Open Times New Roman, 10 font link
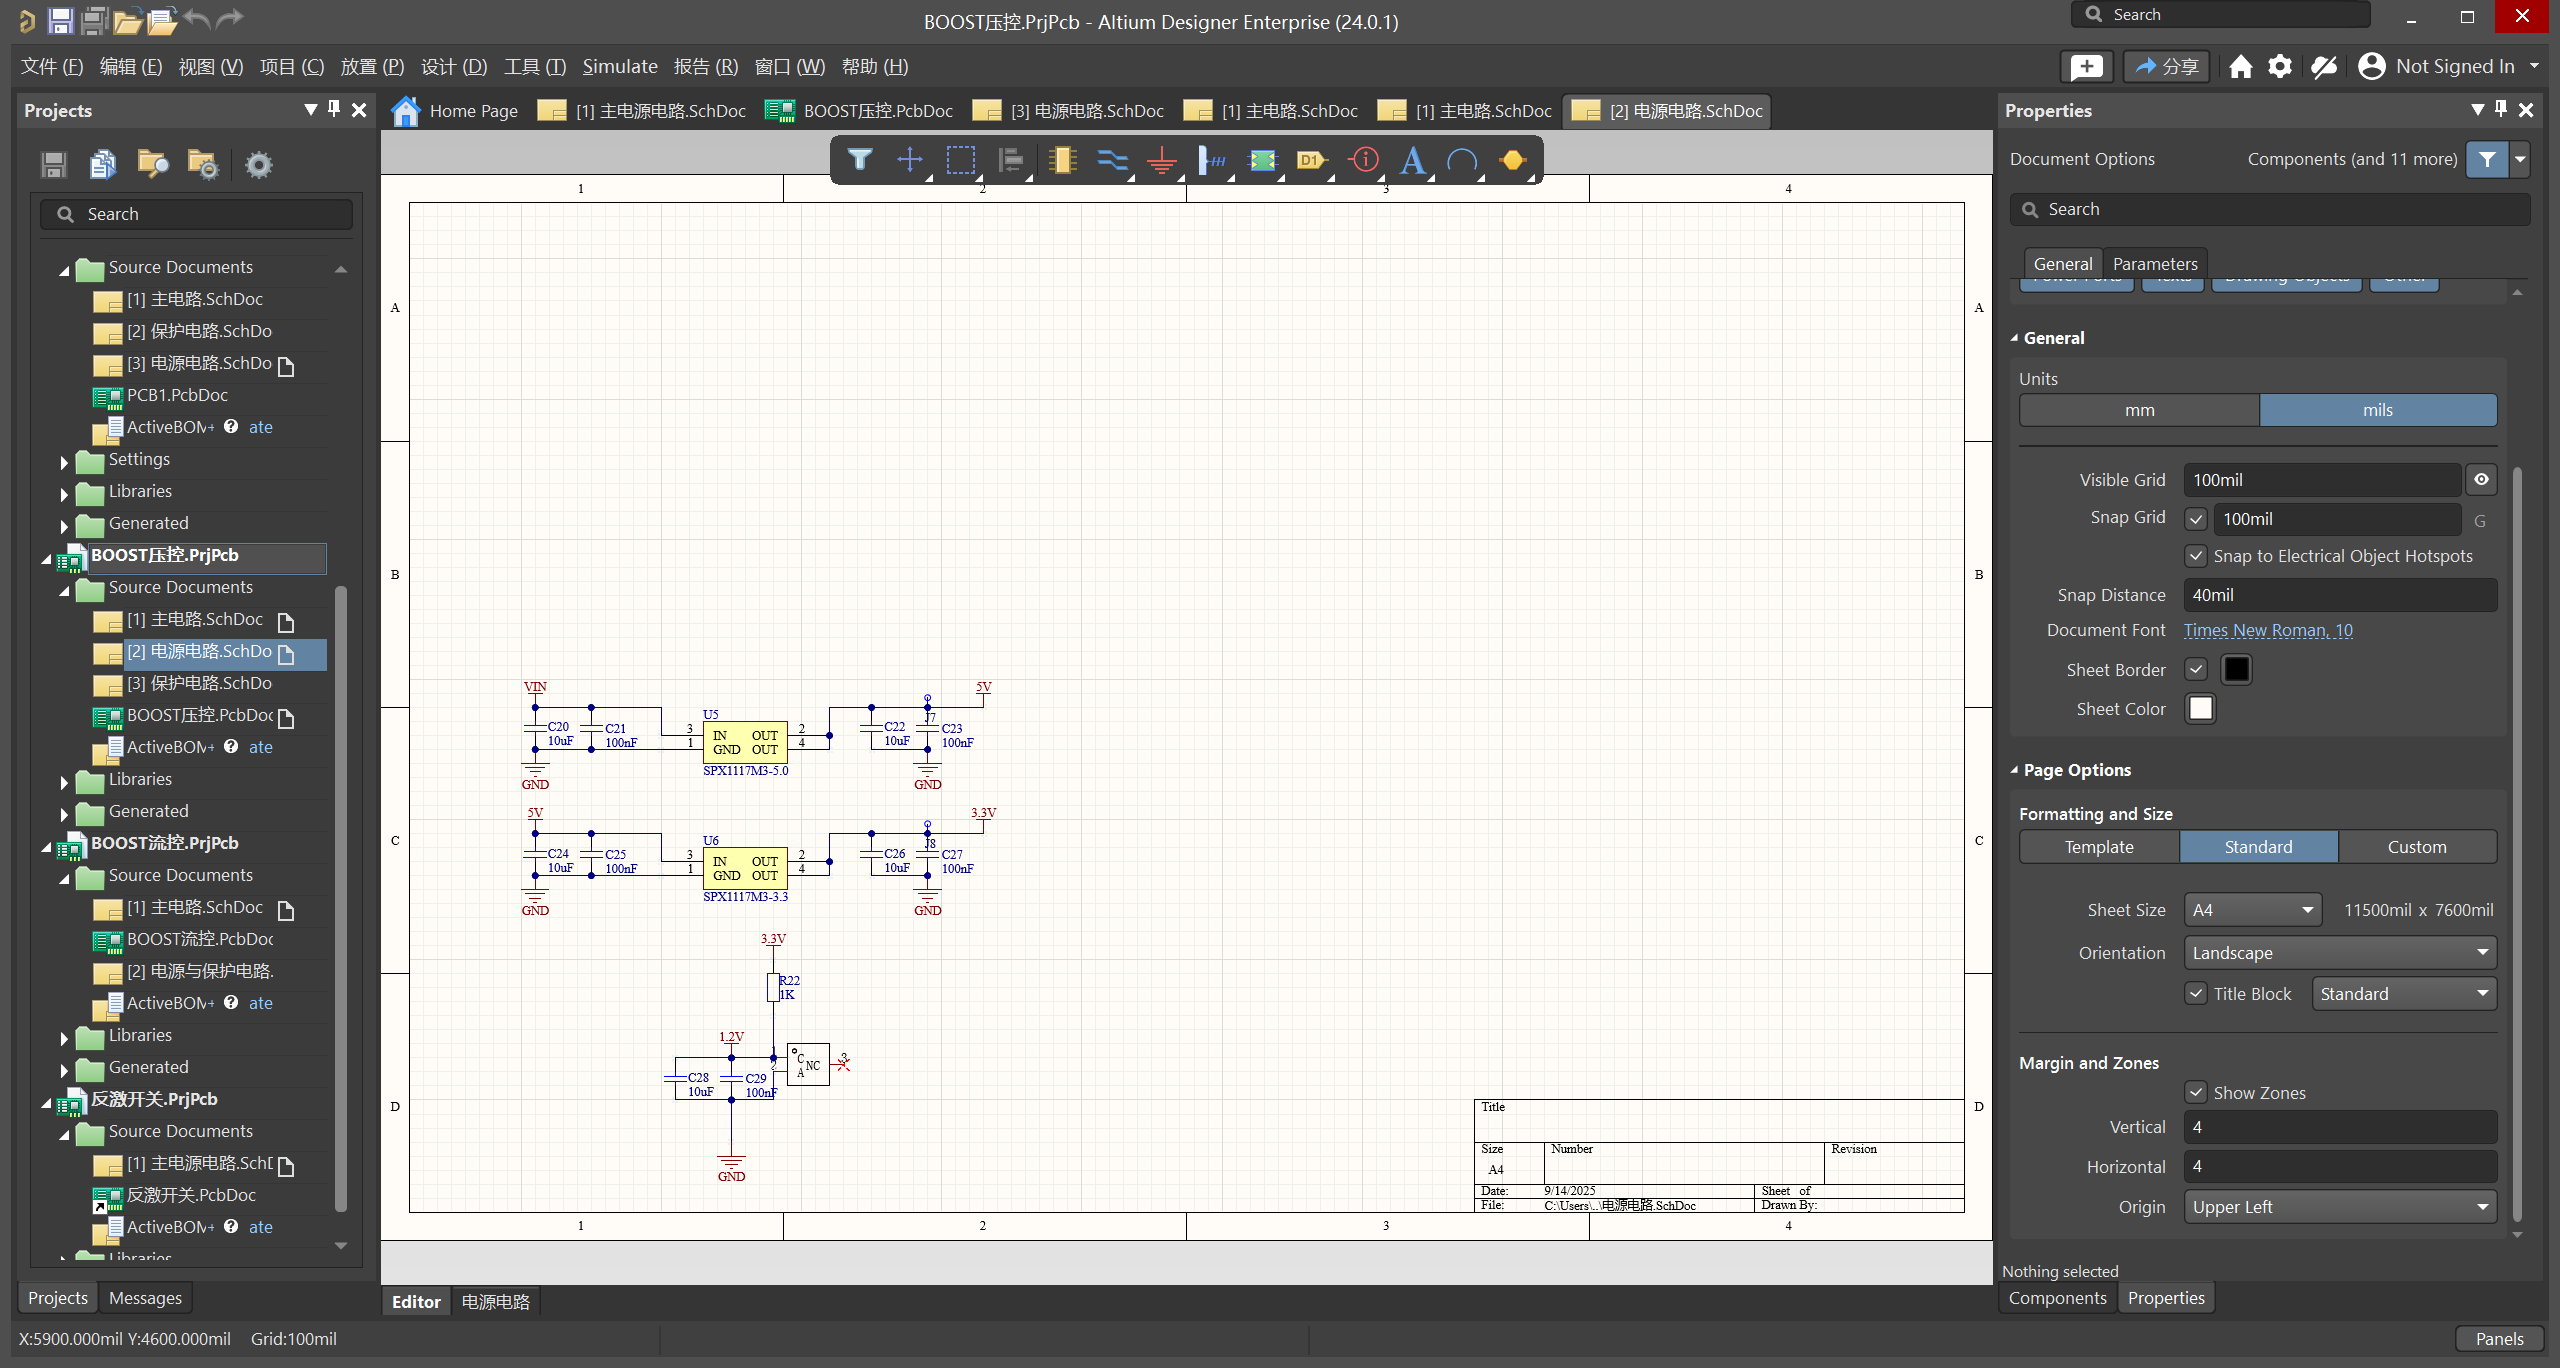Screen dimensions: 2560x1368 tap(2267, 631)
